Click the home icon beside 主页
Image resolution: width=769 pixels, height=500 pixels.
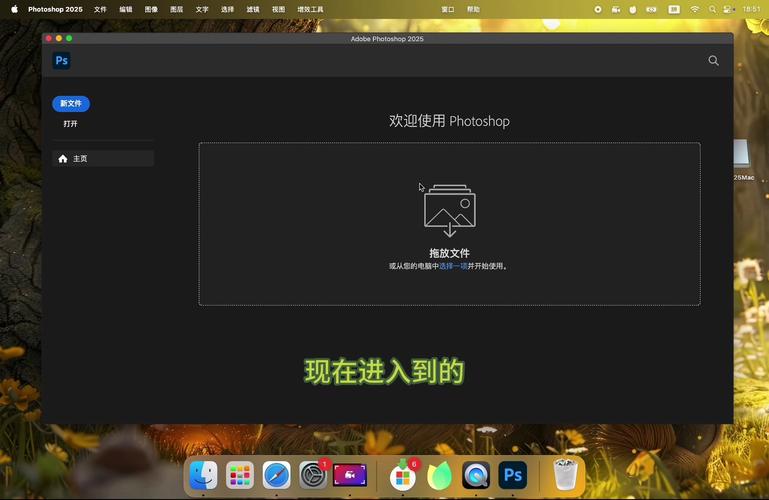(x=63, y=158)
